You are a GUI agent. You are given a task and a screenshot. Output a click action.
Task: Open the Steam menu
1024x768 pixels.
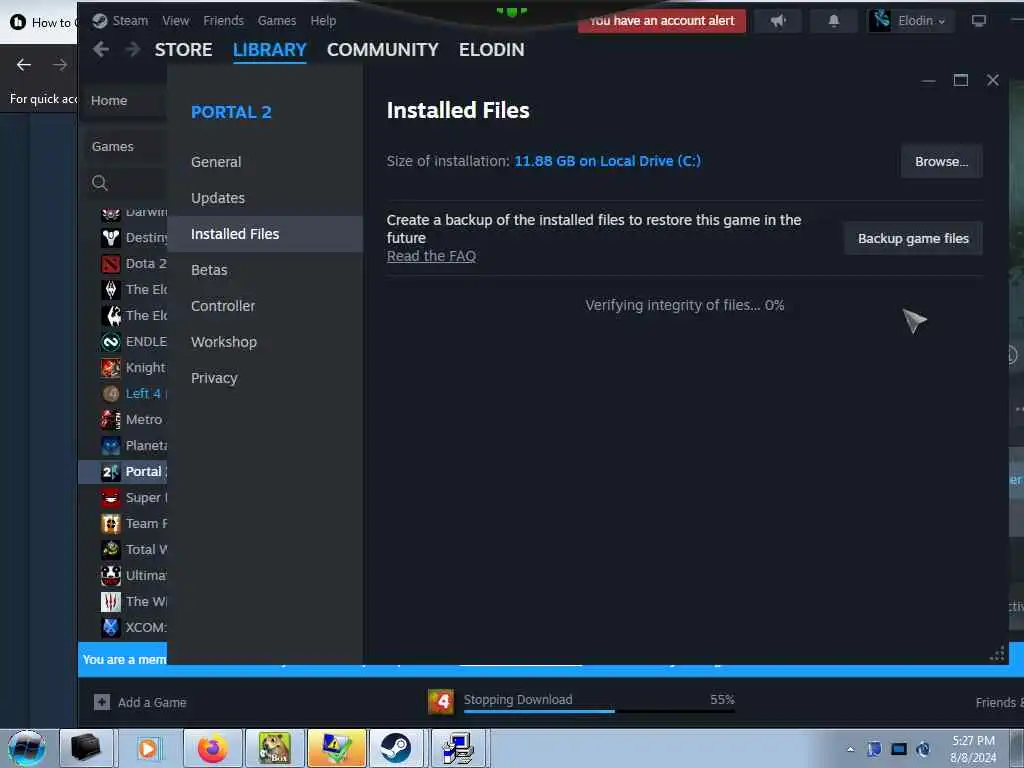point(130,21)
